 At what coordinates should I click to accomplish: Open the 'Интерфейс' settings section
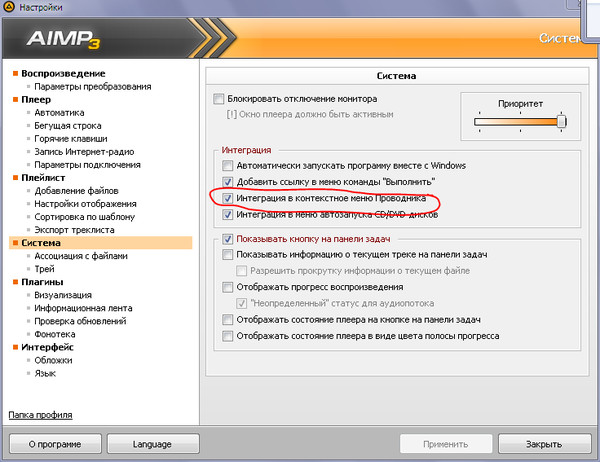pyautogui.click(x=47, y=347)
